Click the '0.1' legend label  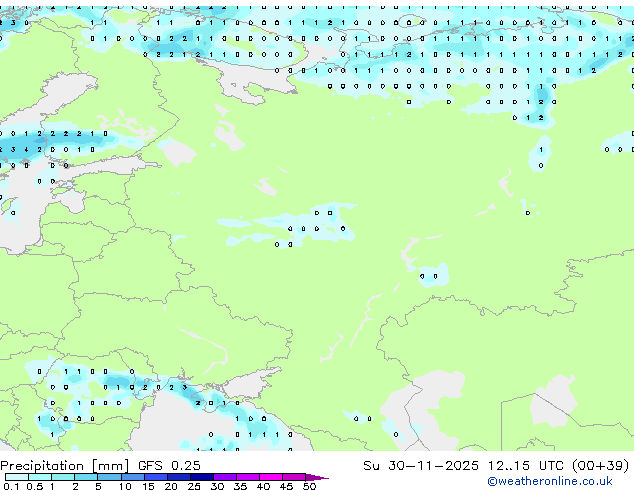point(12,486)
